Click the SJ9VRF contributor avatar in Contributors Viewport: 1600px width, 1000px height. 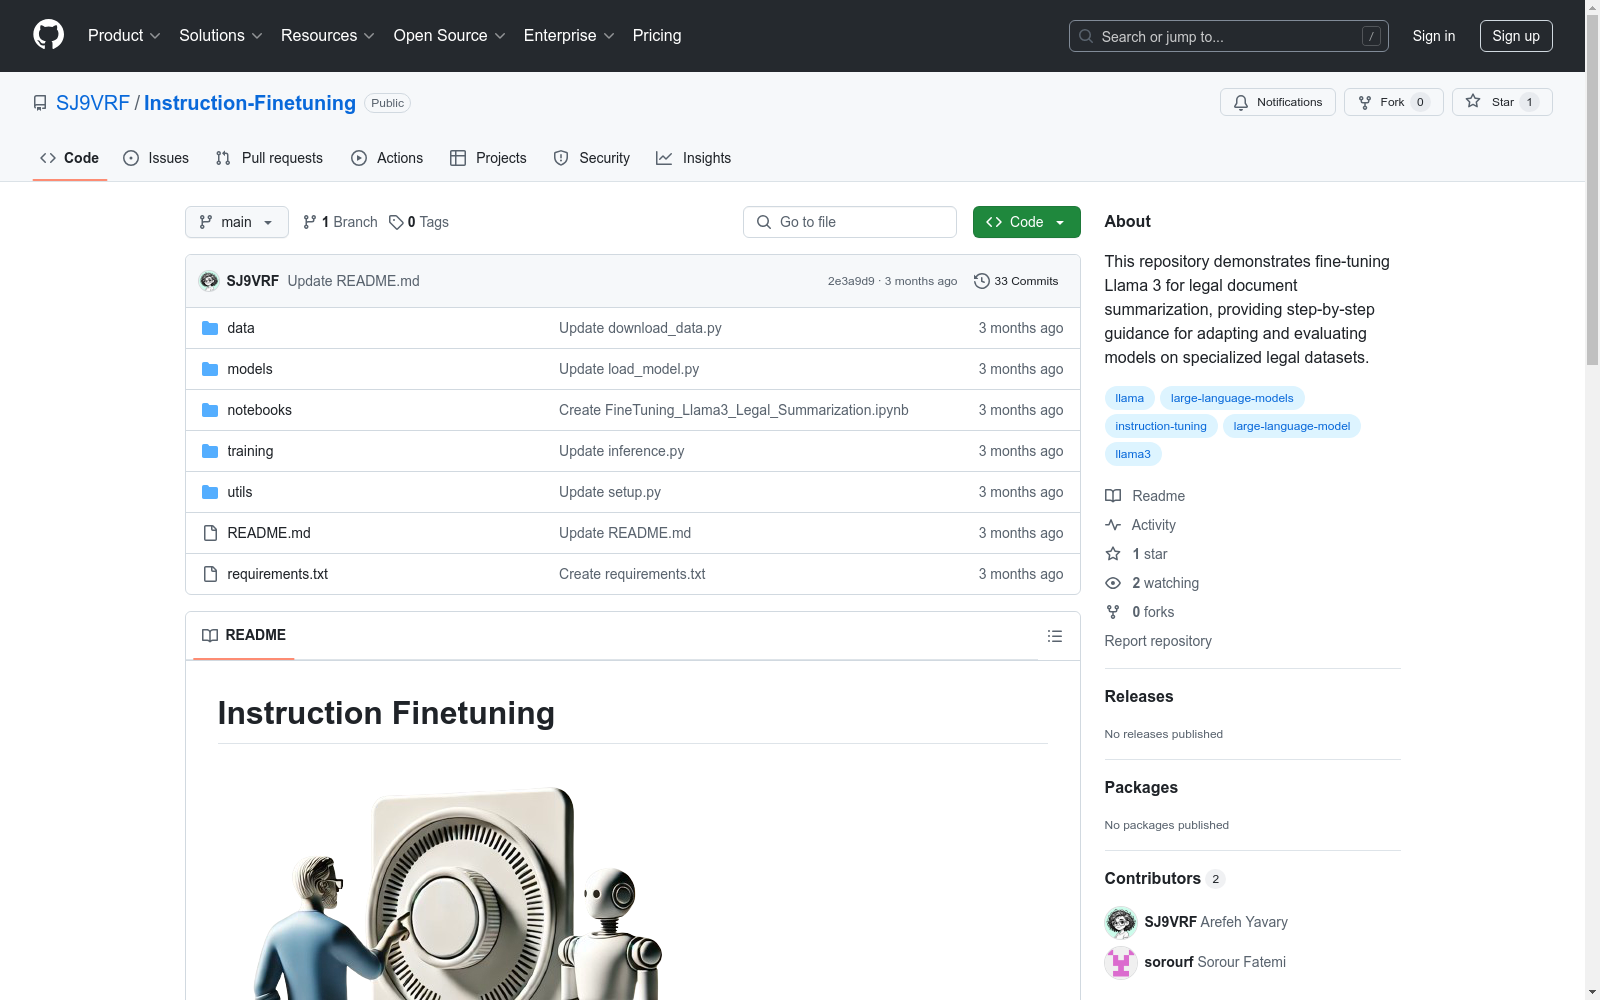[1121, 922]
